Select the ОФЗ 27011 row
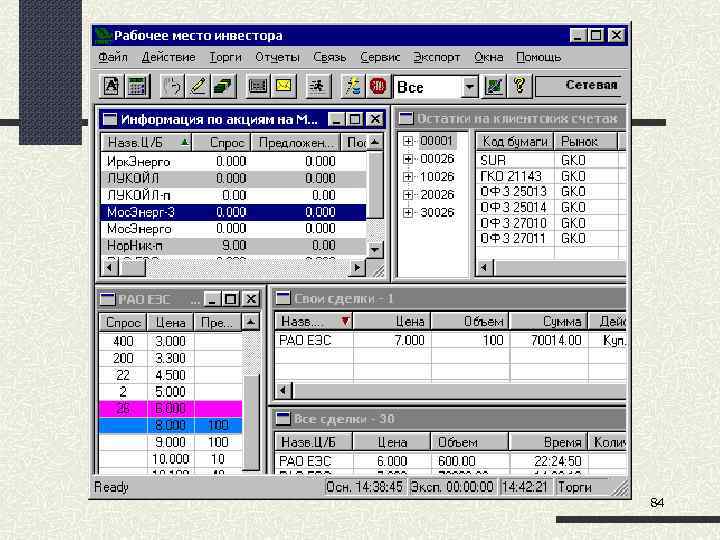The image size is (720, 540). click(551, 238)
